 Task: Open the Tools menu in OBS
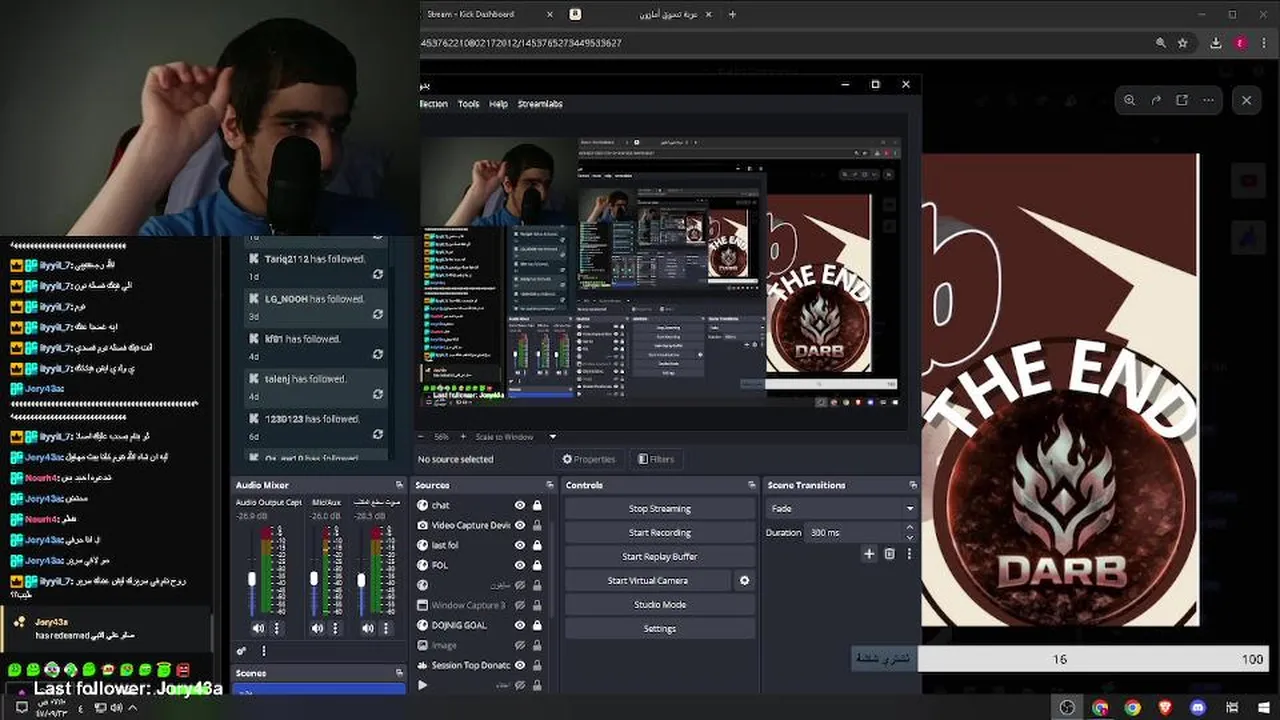coord(469,104)
